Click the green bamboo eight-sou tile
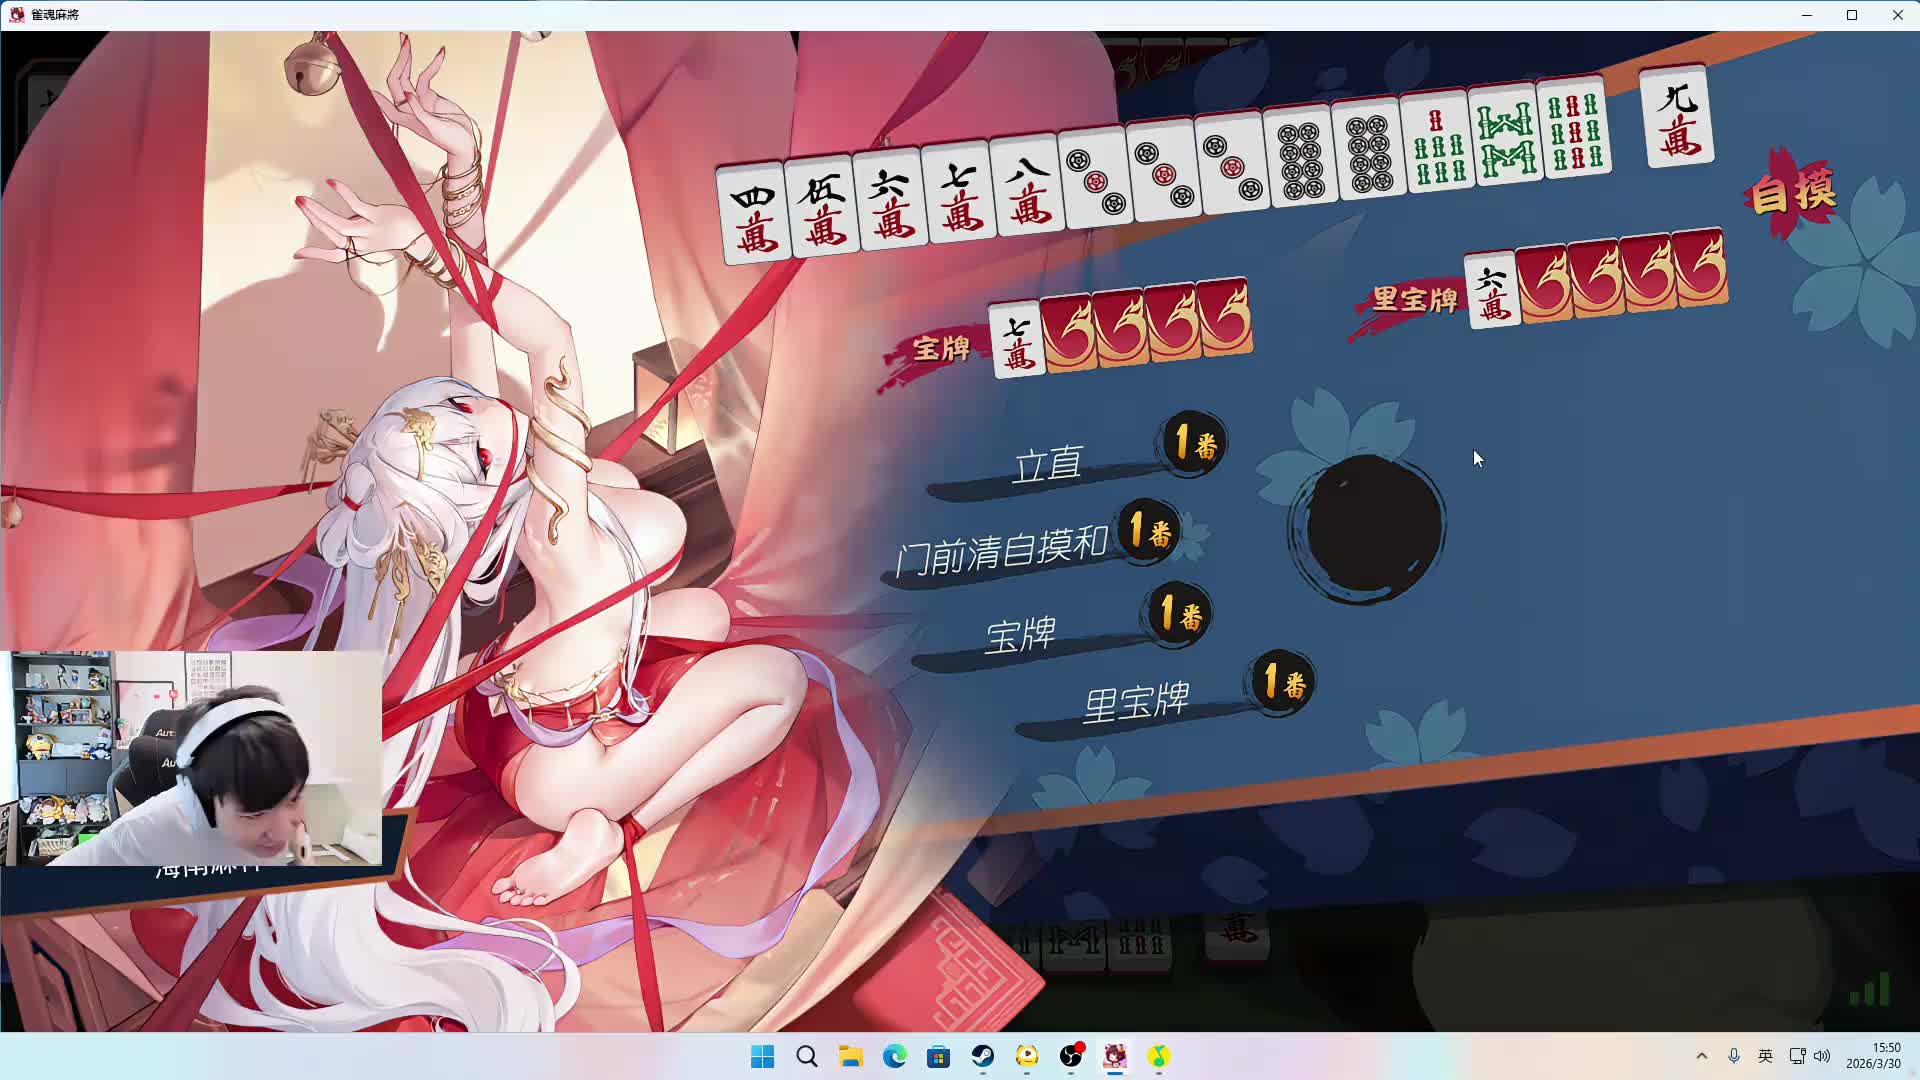Screen dimensions: 1920x1080 pyautogui.click(x=1506, y=138)
